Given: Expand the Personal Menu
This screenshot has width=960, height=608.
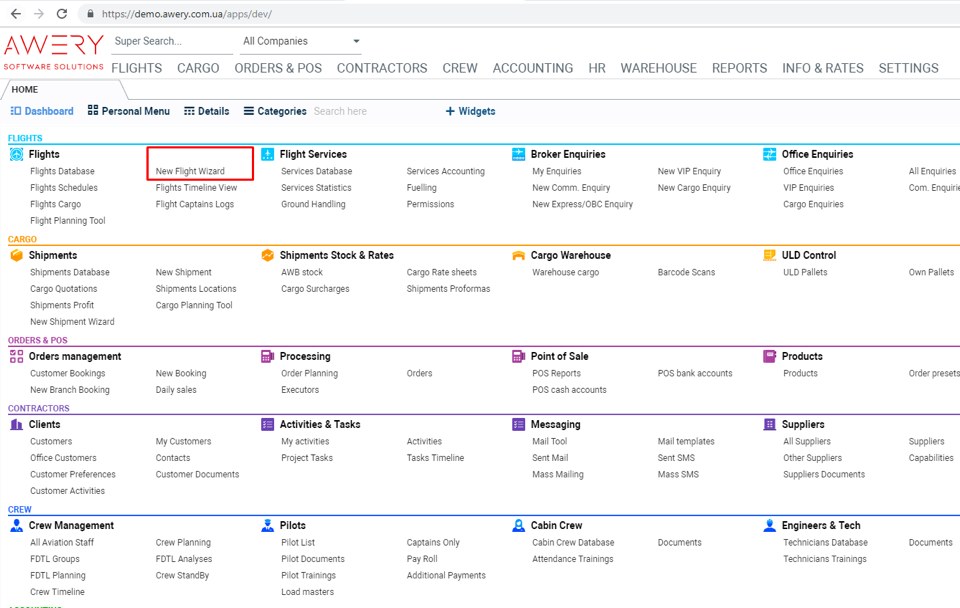Looking at the screenshot, I should [128, 111].
